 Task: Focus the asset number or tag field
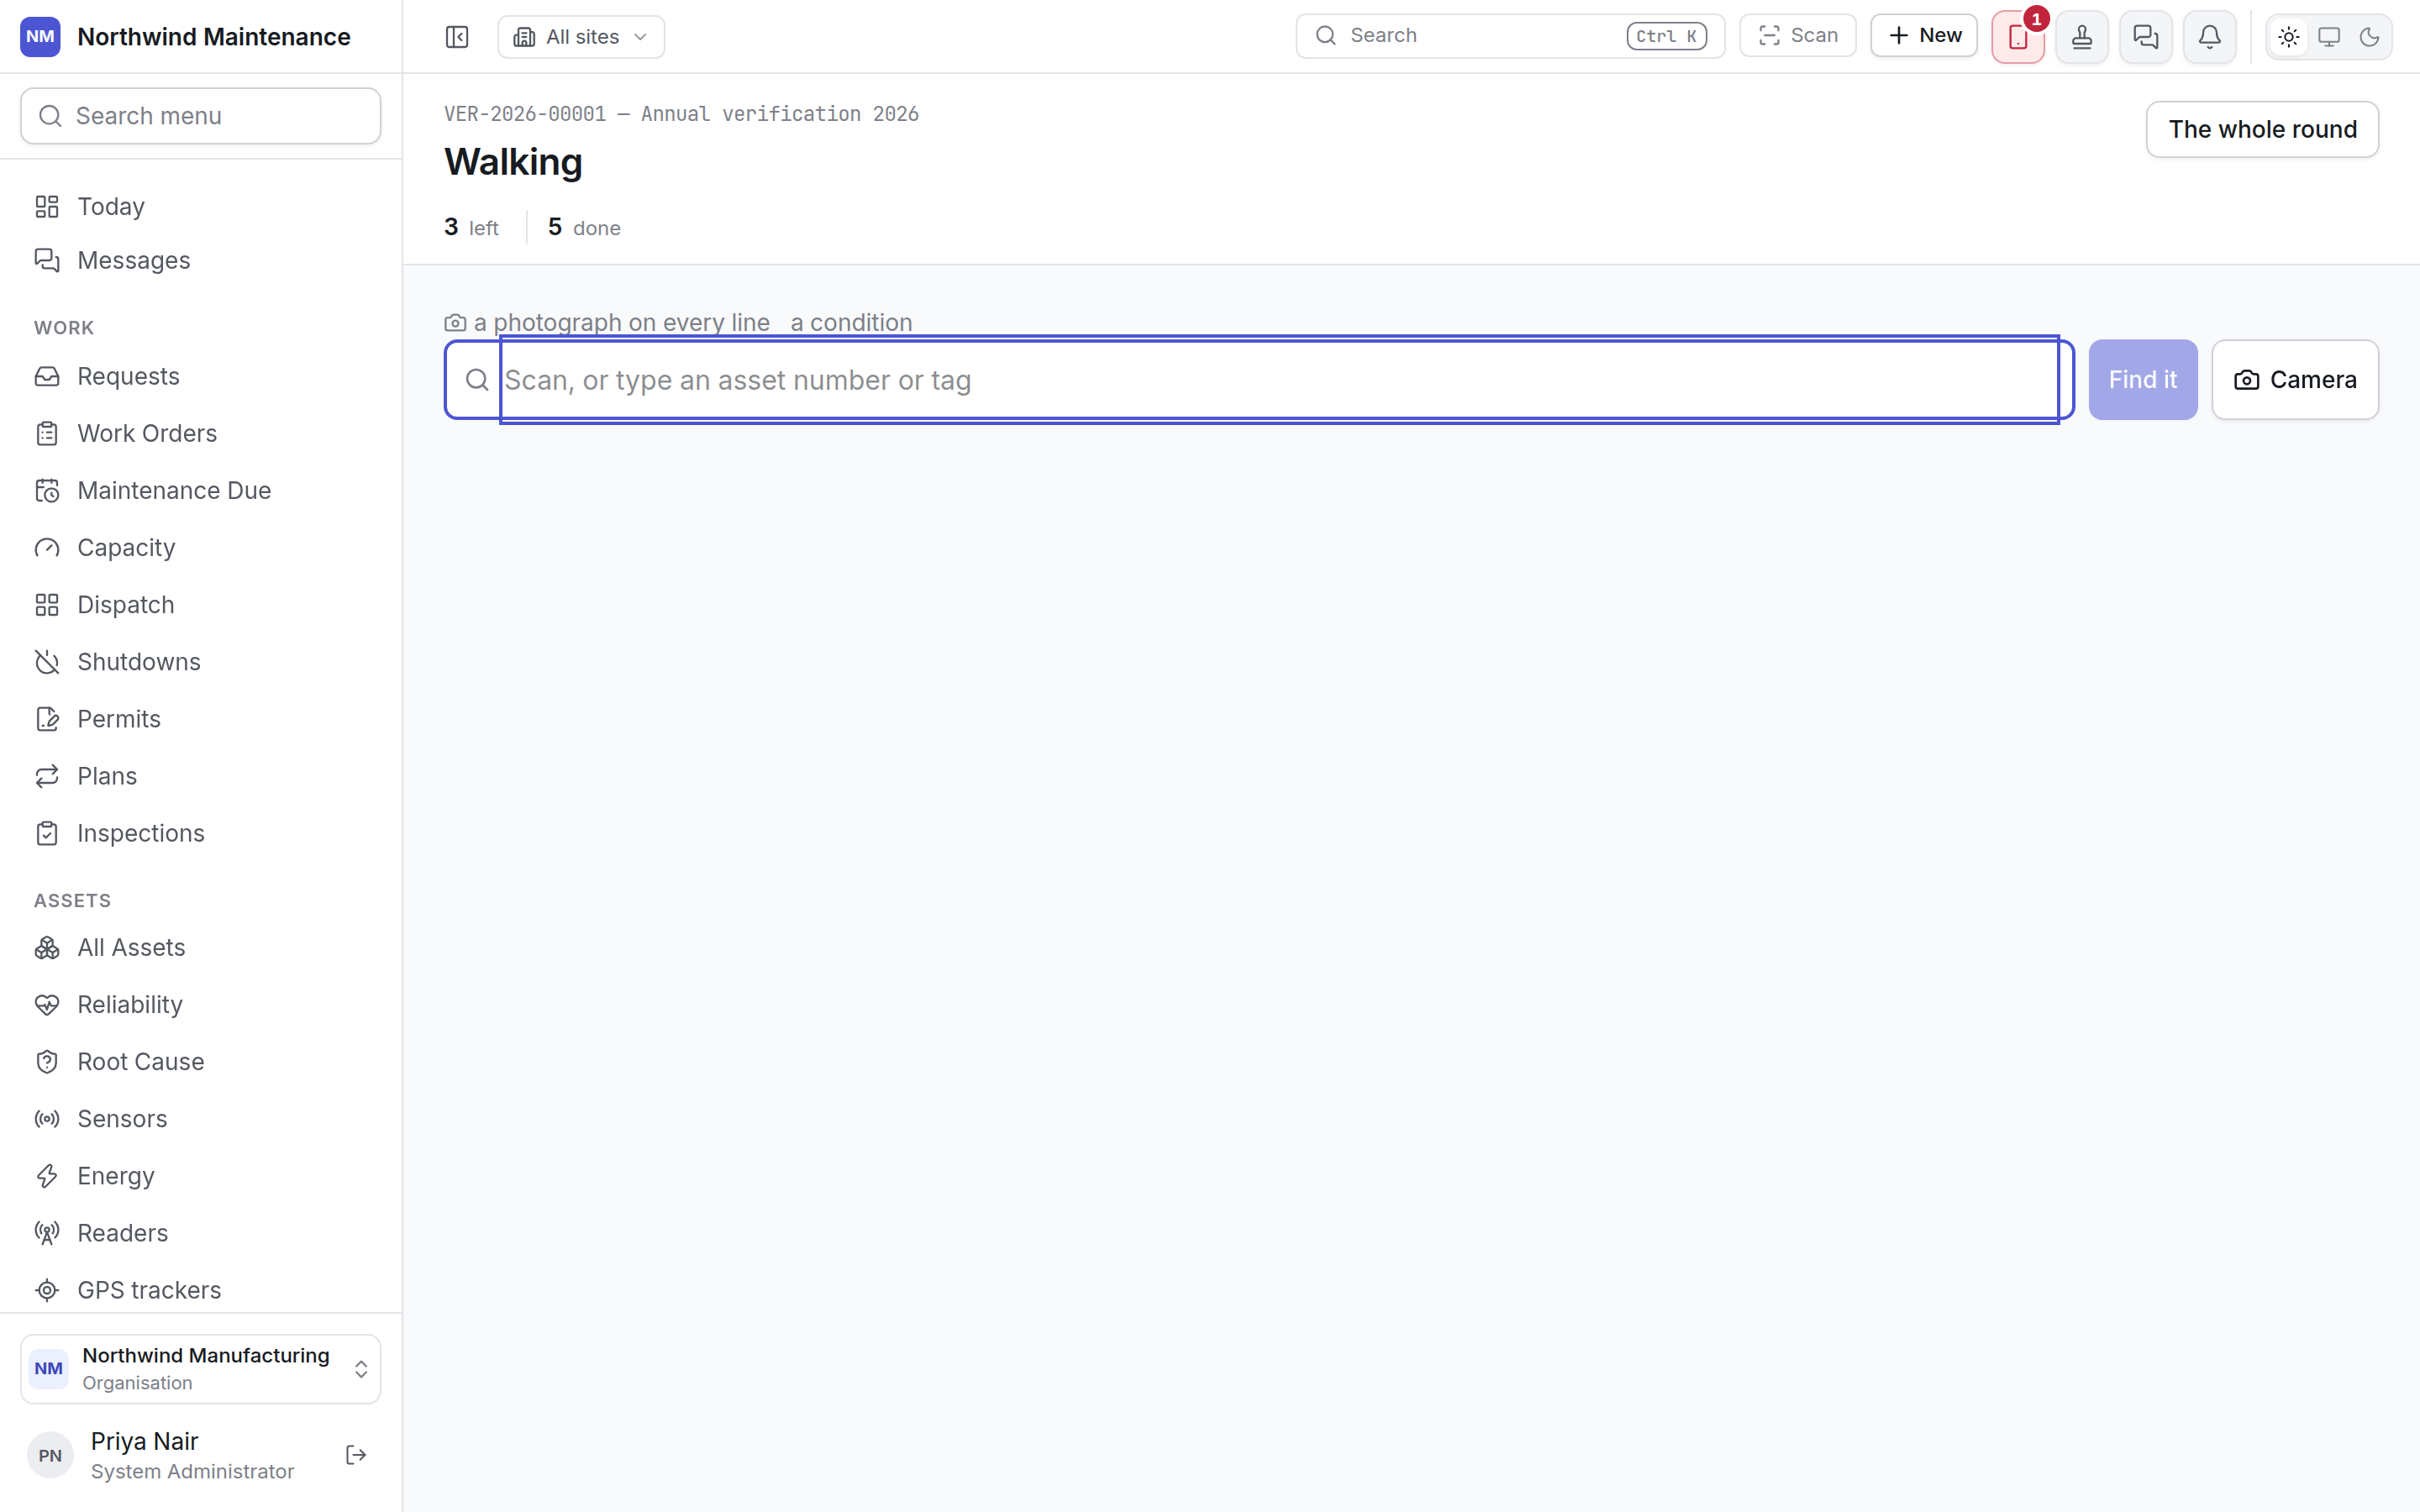(1260, 380)
